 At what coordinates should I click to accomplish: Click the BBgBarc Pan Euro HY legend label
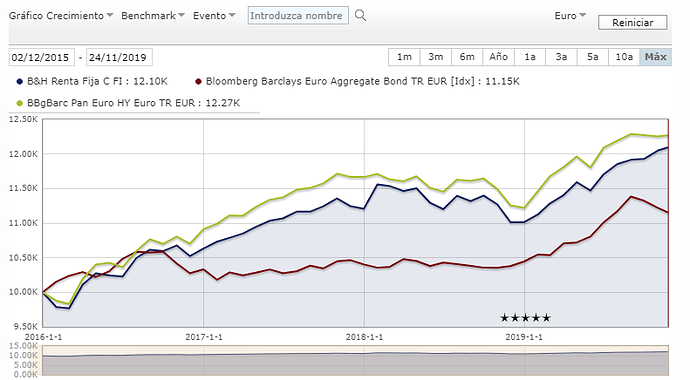tap(133, 103)
